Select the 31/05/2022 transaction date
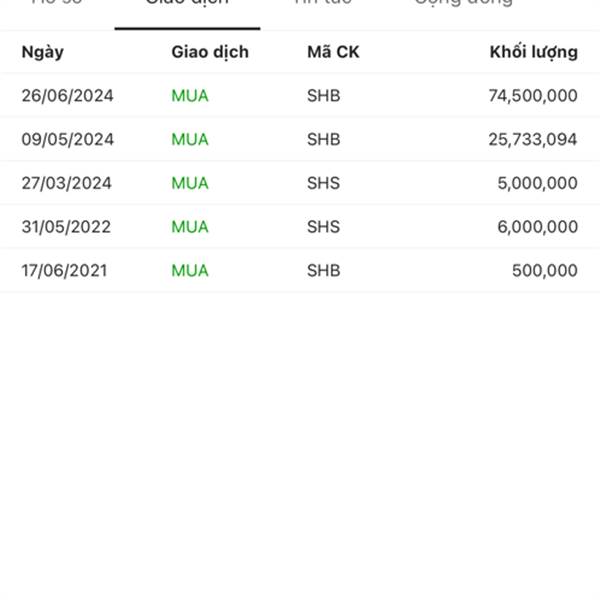The width and height of the screenshot is (600, 600). point(68,227)
